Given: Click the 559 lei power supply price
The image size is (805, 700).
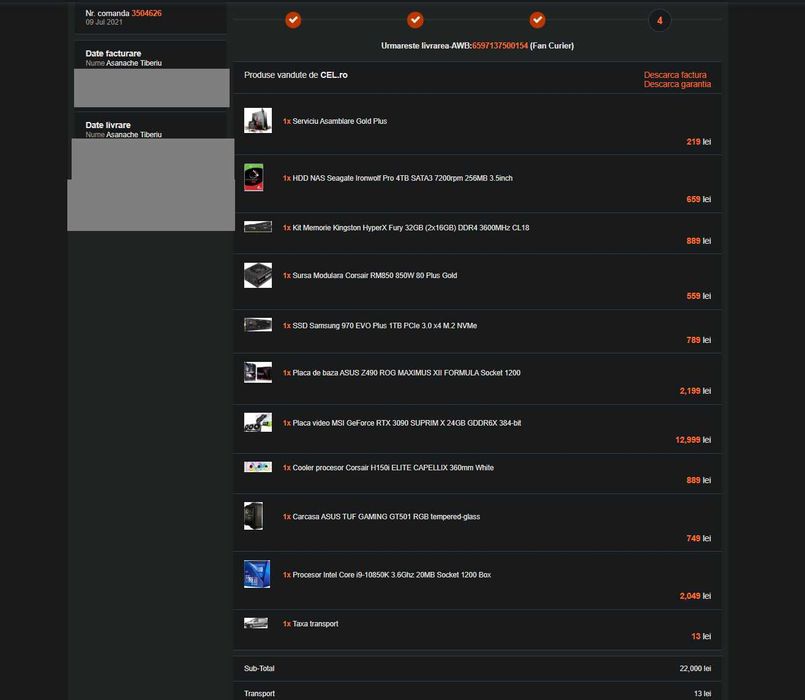Looking at the screenshot, I should click(x=699, y=296).
